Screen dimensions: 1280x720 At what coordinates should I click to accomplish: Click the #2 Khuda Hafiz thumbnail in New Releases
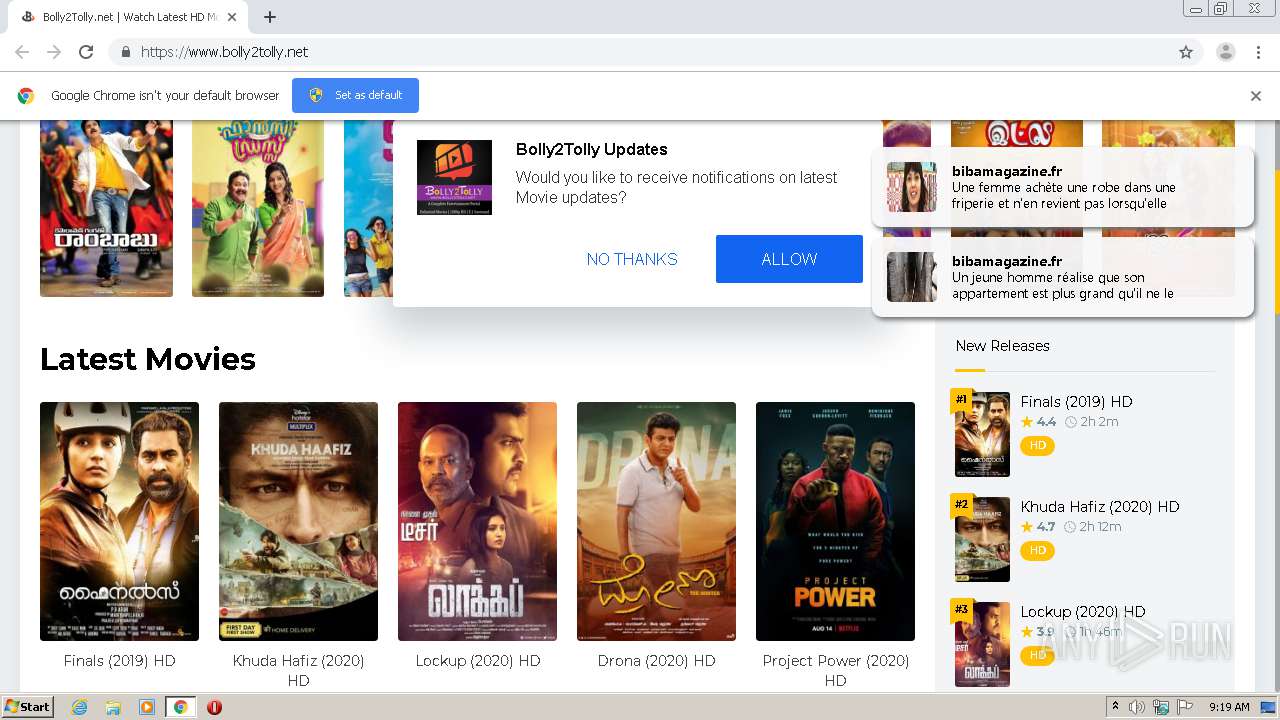982,539
